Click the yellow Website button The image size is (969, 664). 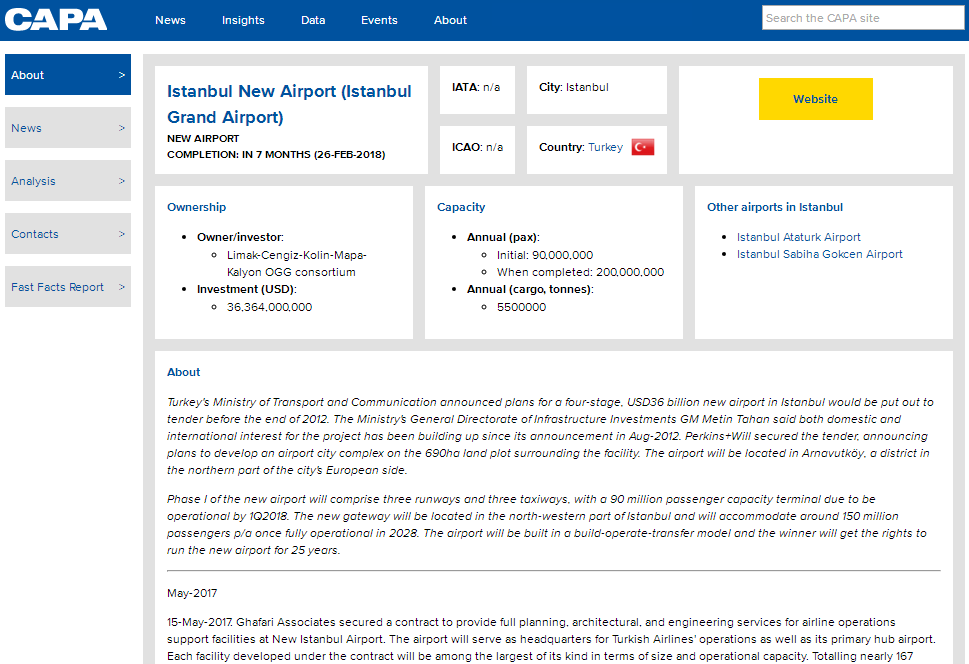(816, 99)
